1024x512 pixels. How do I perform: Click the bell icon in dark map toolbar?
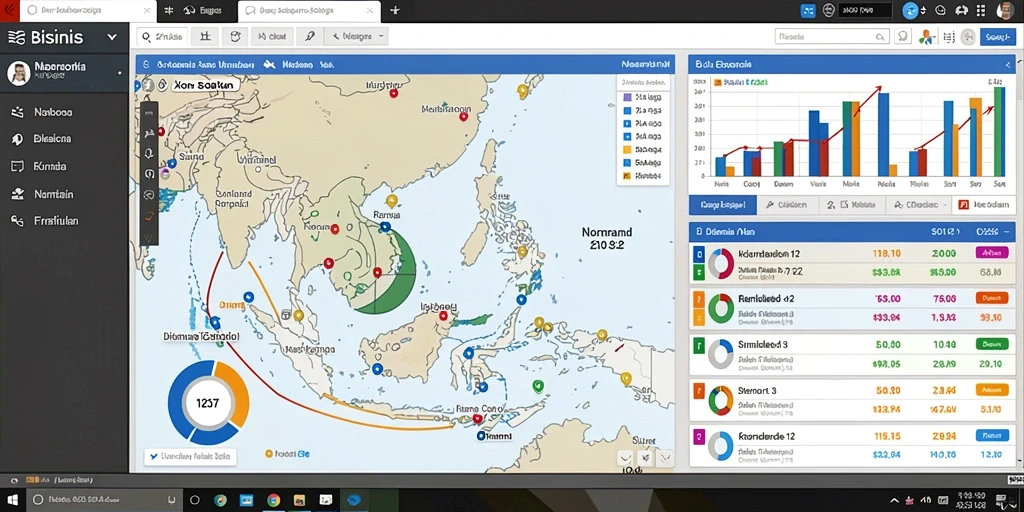[x=149, y=153]
